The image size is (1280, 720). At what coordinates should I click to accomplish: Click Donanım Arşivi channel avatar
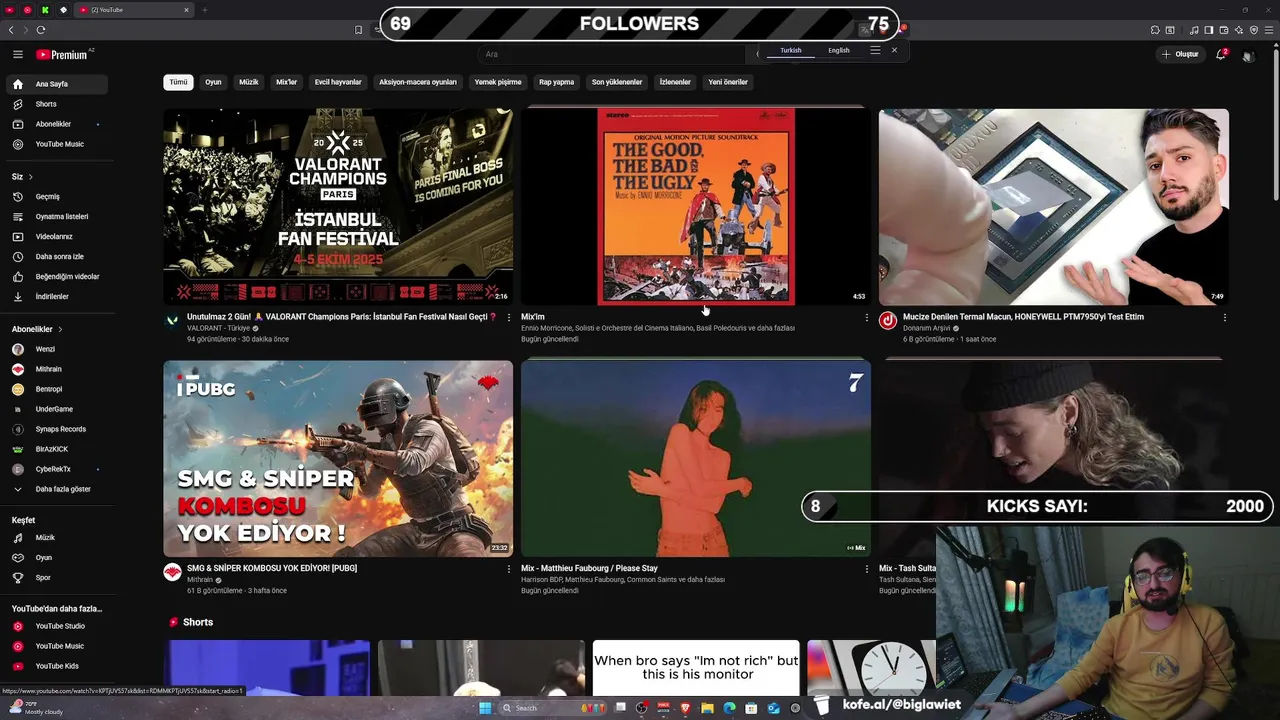[x=887, y=320]
